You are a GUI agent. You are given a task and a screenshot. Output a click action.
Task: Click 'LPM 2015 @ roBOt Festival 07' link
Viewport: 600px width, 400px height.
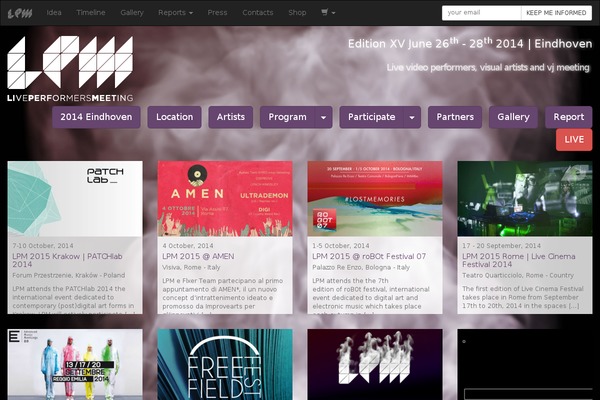click(369, 256)
